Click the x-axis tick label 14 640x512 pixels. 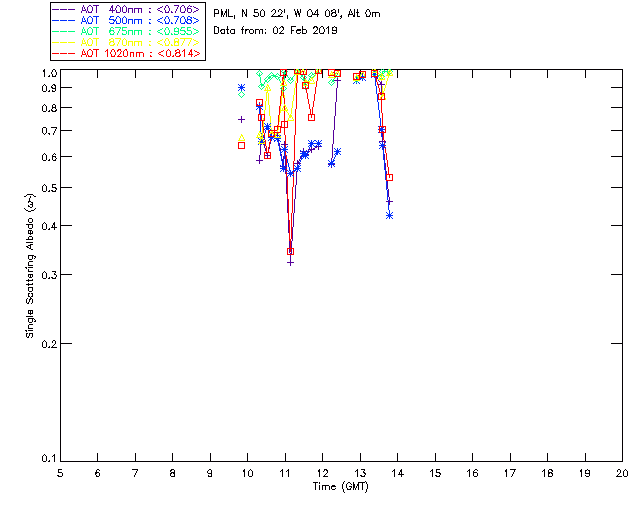pos(398,473)
